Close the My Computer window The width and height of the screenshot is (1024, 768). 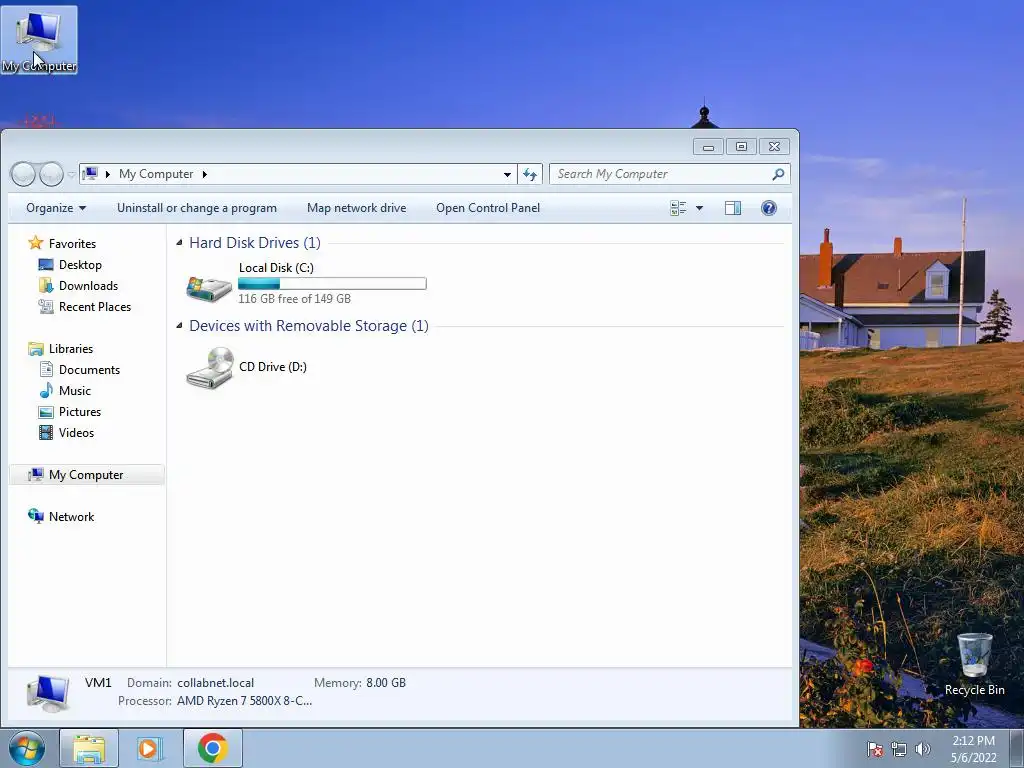(775, 147)
